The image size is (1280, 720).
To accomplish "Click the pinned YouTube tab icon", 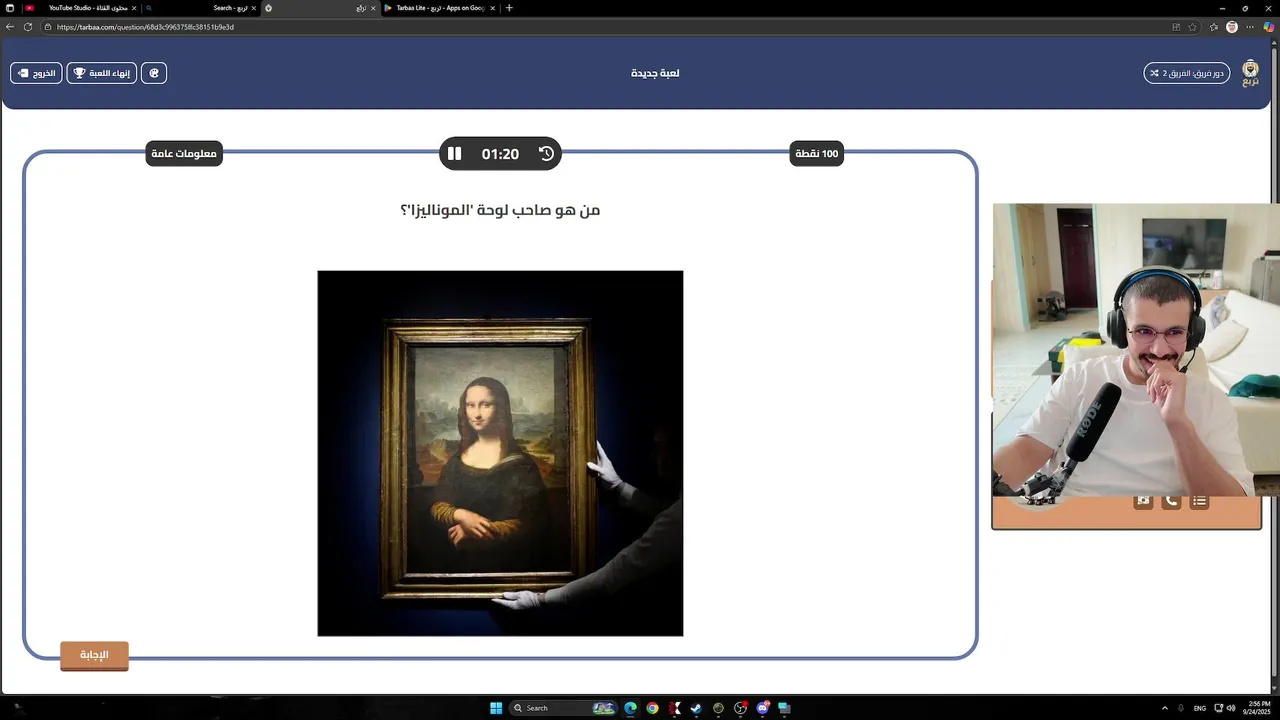I will (29, 8).
